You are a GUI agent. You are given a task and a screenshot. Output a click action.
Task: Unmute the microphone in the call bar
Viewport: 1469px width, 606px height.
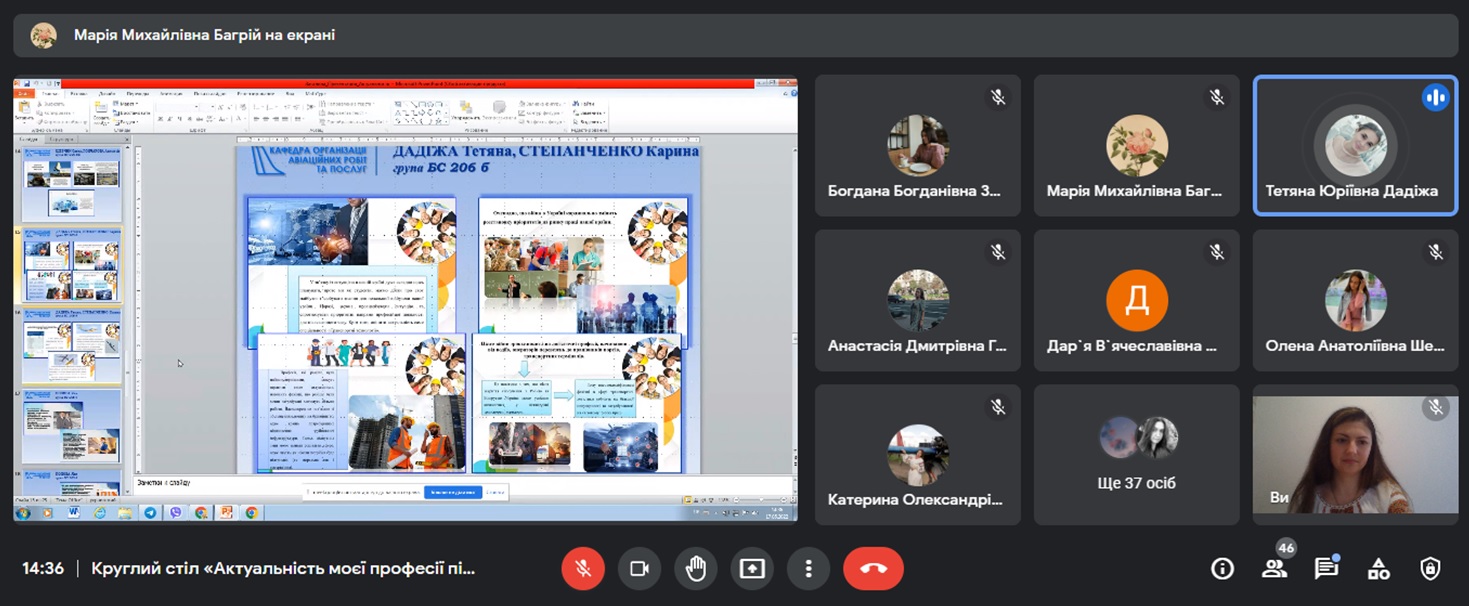583,569
